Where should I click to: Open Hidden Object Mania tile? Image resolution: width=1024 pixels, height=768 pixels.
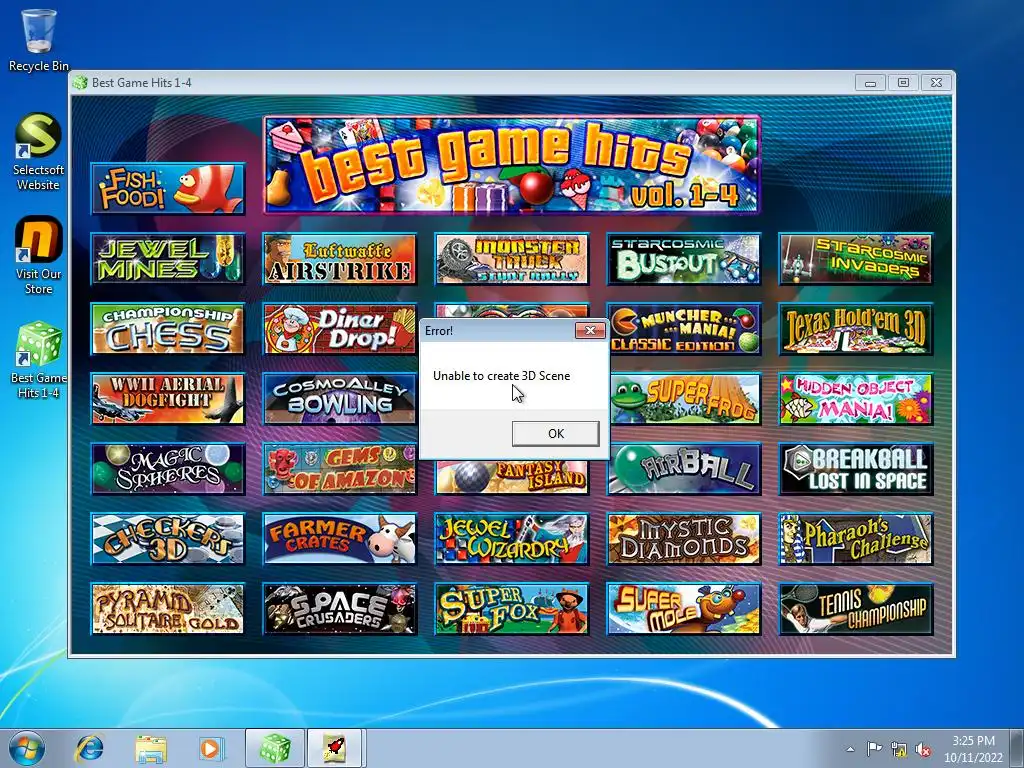(x=856, y=399)
